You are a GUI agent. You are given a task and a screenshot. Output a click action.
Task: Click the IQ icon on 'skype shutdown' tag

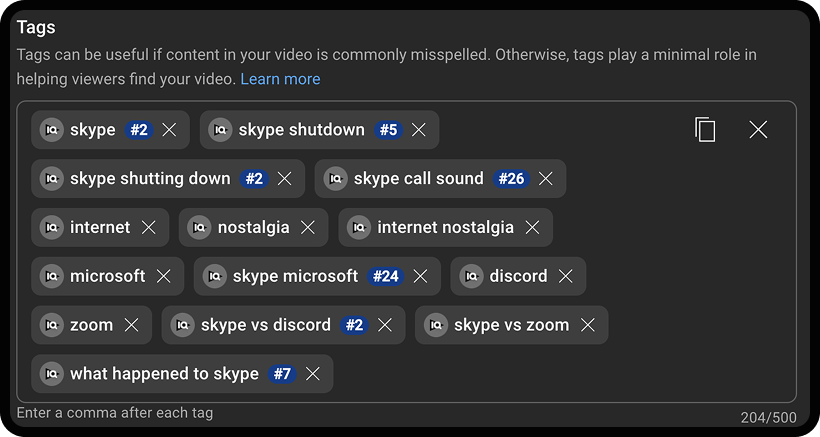click(220, 130)
